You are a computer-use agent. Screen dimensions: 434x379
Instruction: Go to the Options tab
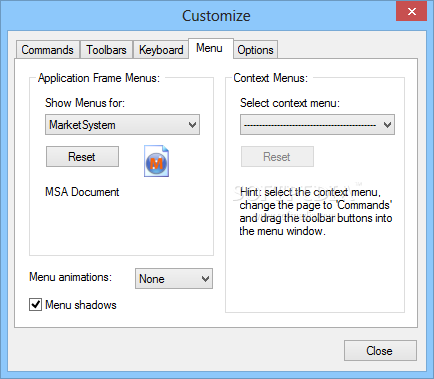255,50
